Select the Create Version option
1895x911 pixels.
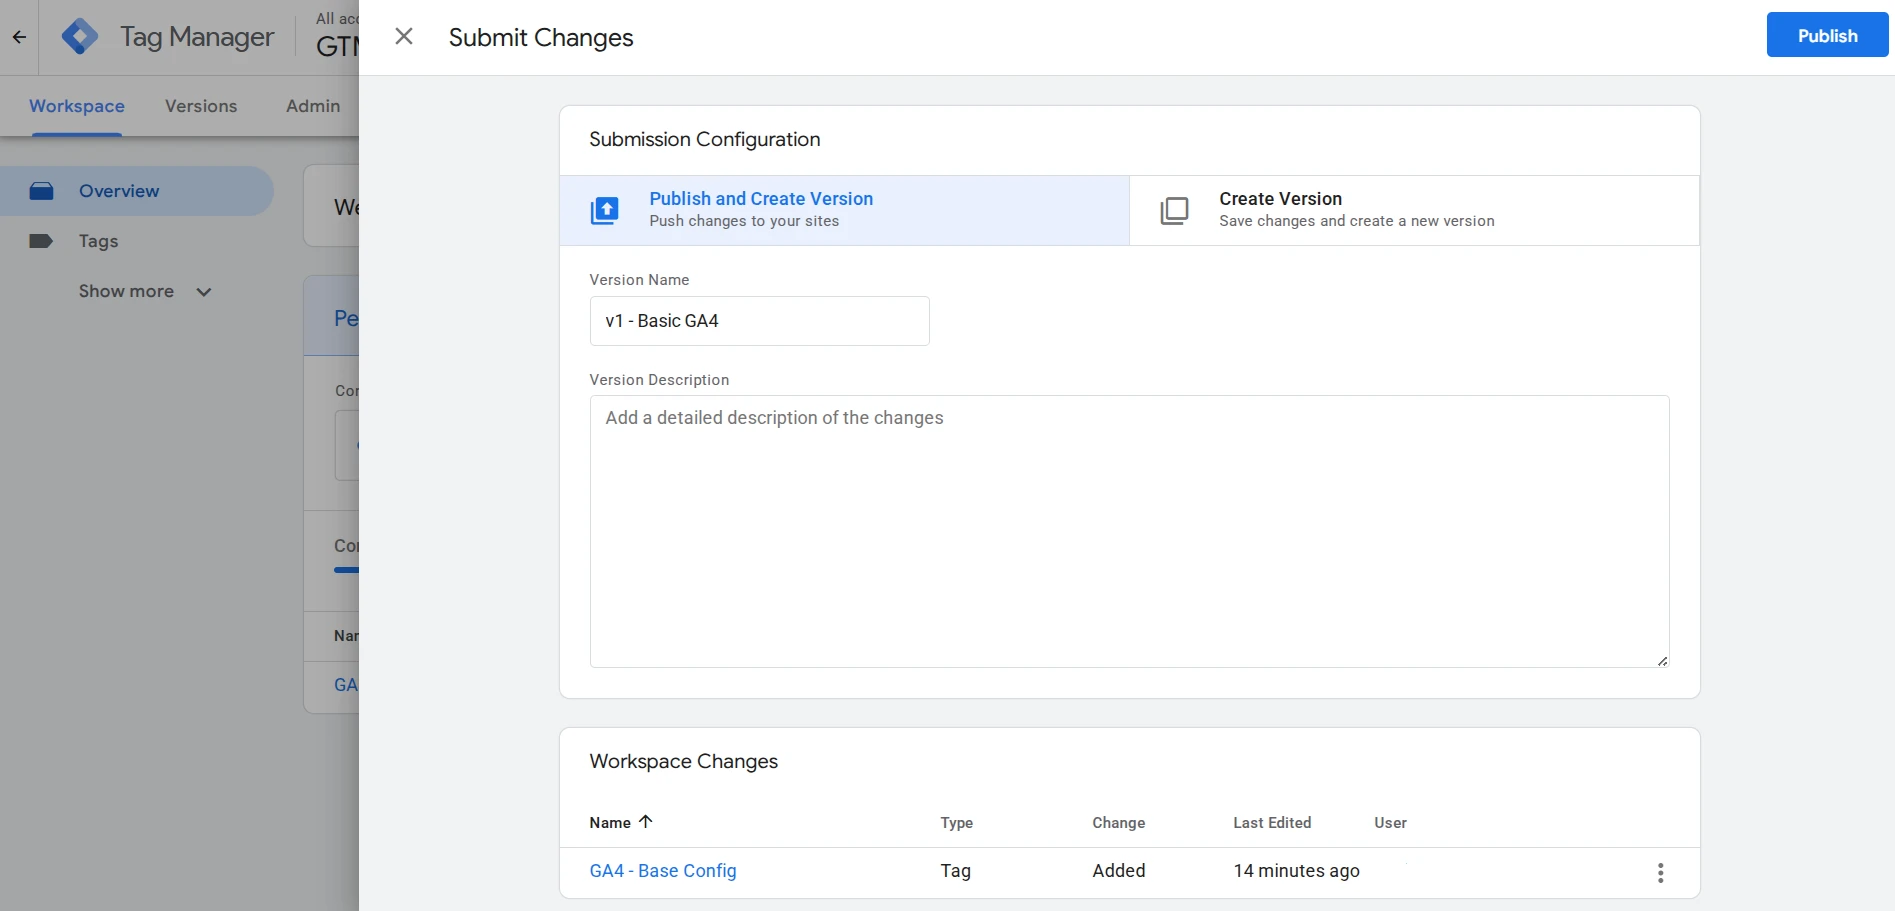1414,210
